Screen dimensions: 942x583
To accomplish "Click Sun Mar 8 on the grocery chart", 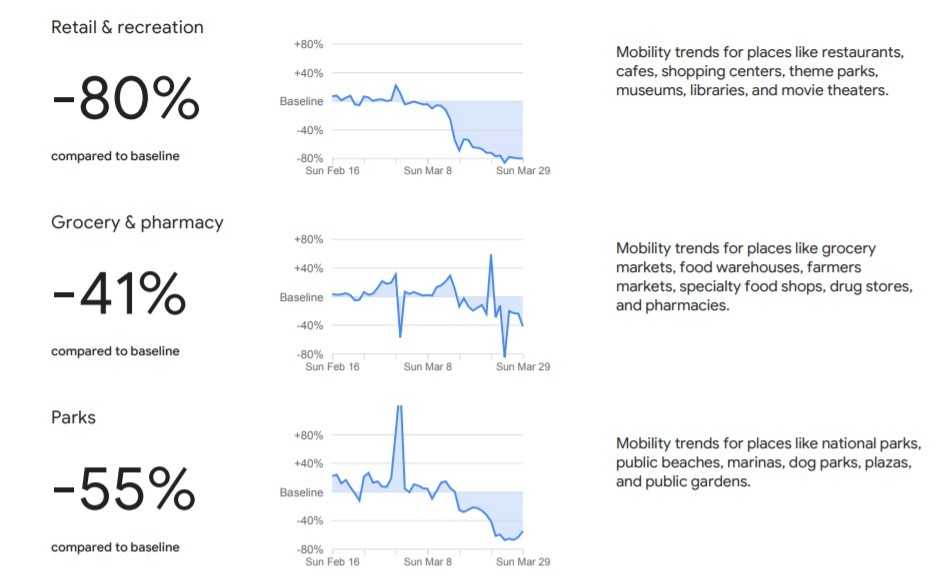I will pyautogui.click(x=427, y=367).
